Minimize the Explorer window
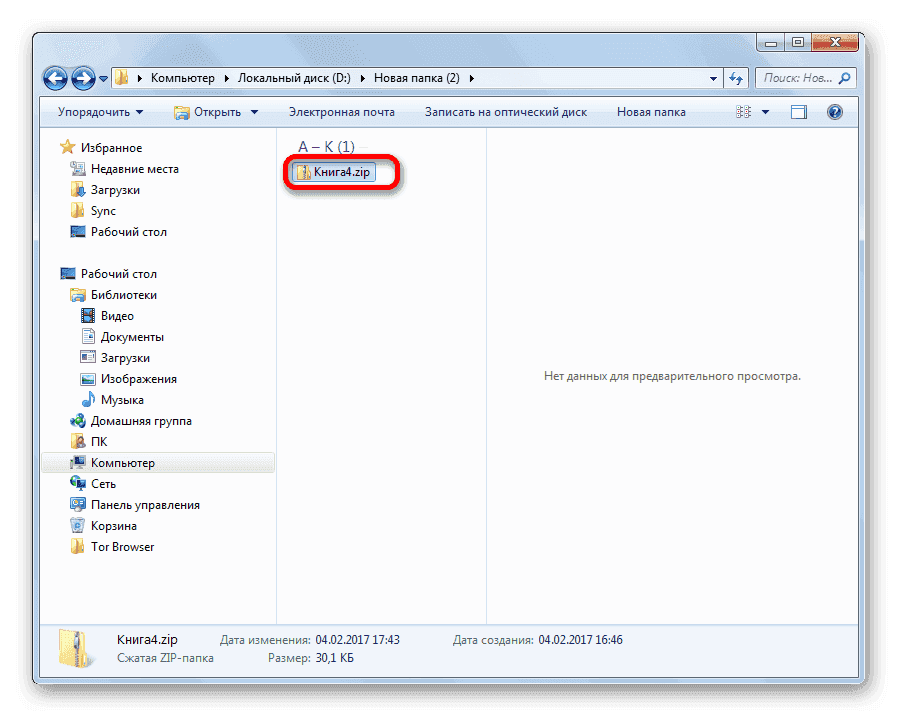 point(771,42)
